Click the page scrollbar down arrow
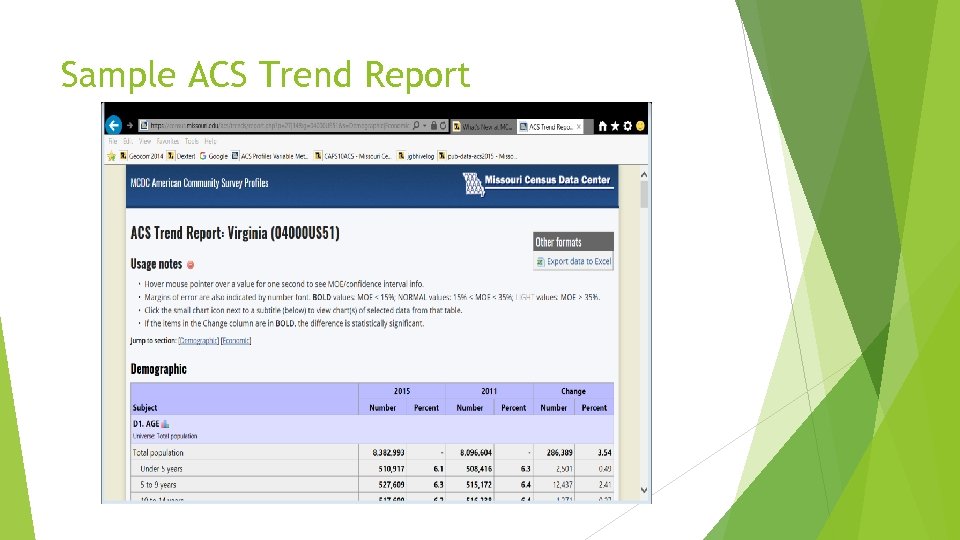This screenshot has height=540, width=960. 643,490
